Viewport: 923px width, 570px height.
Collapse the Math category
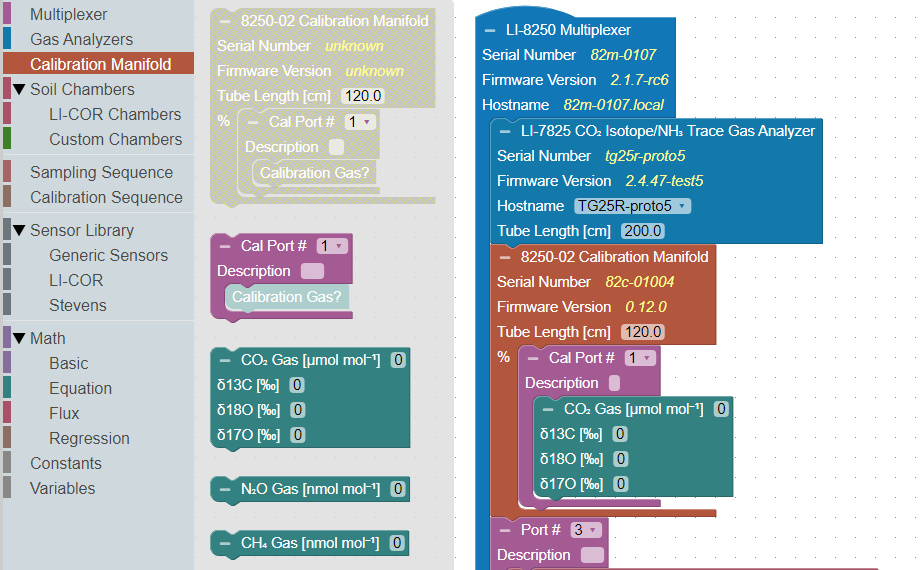click(19, 339)
